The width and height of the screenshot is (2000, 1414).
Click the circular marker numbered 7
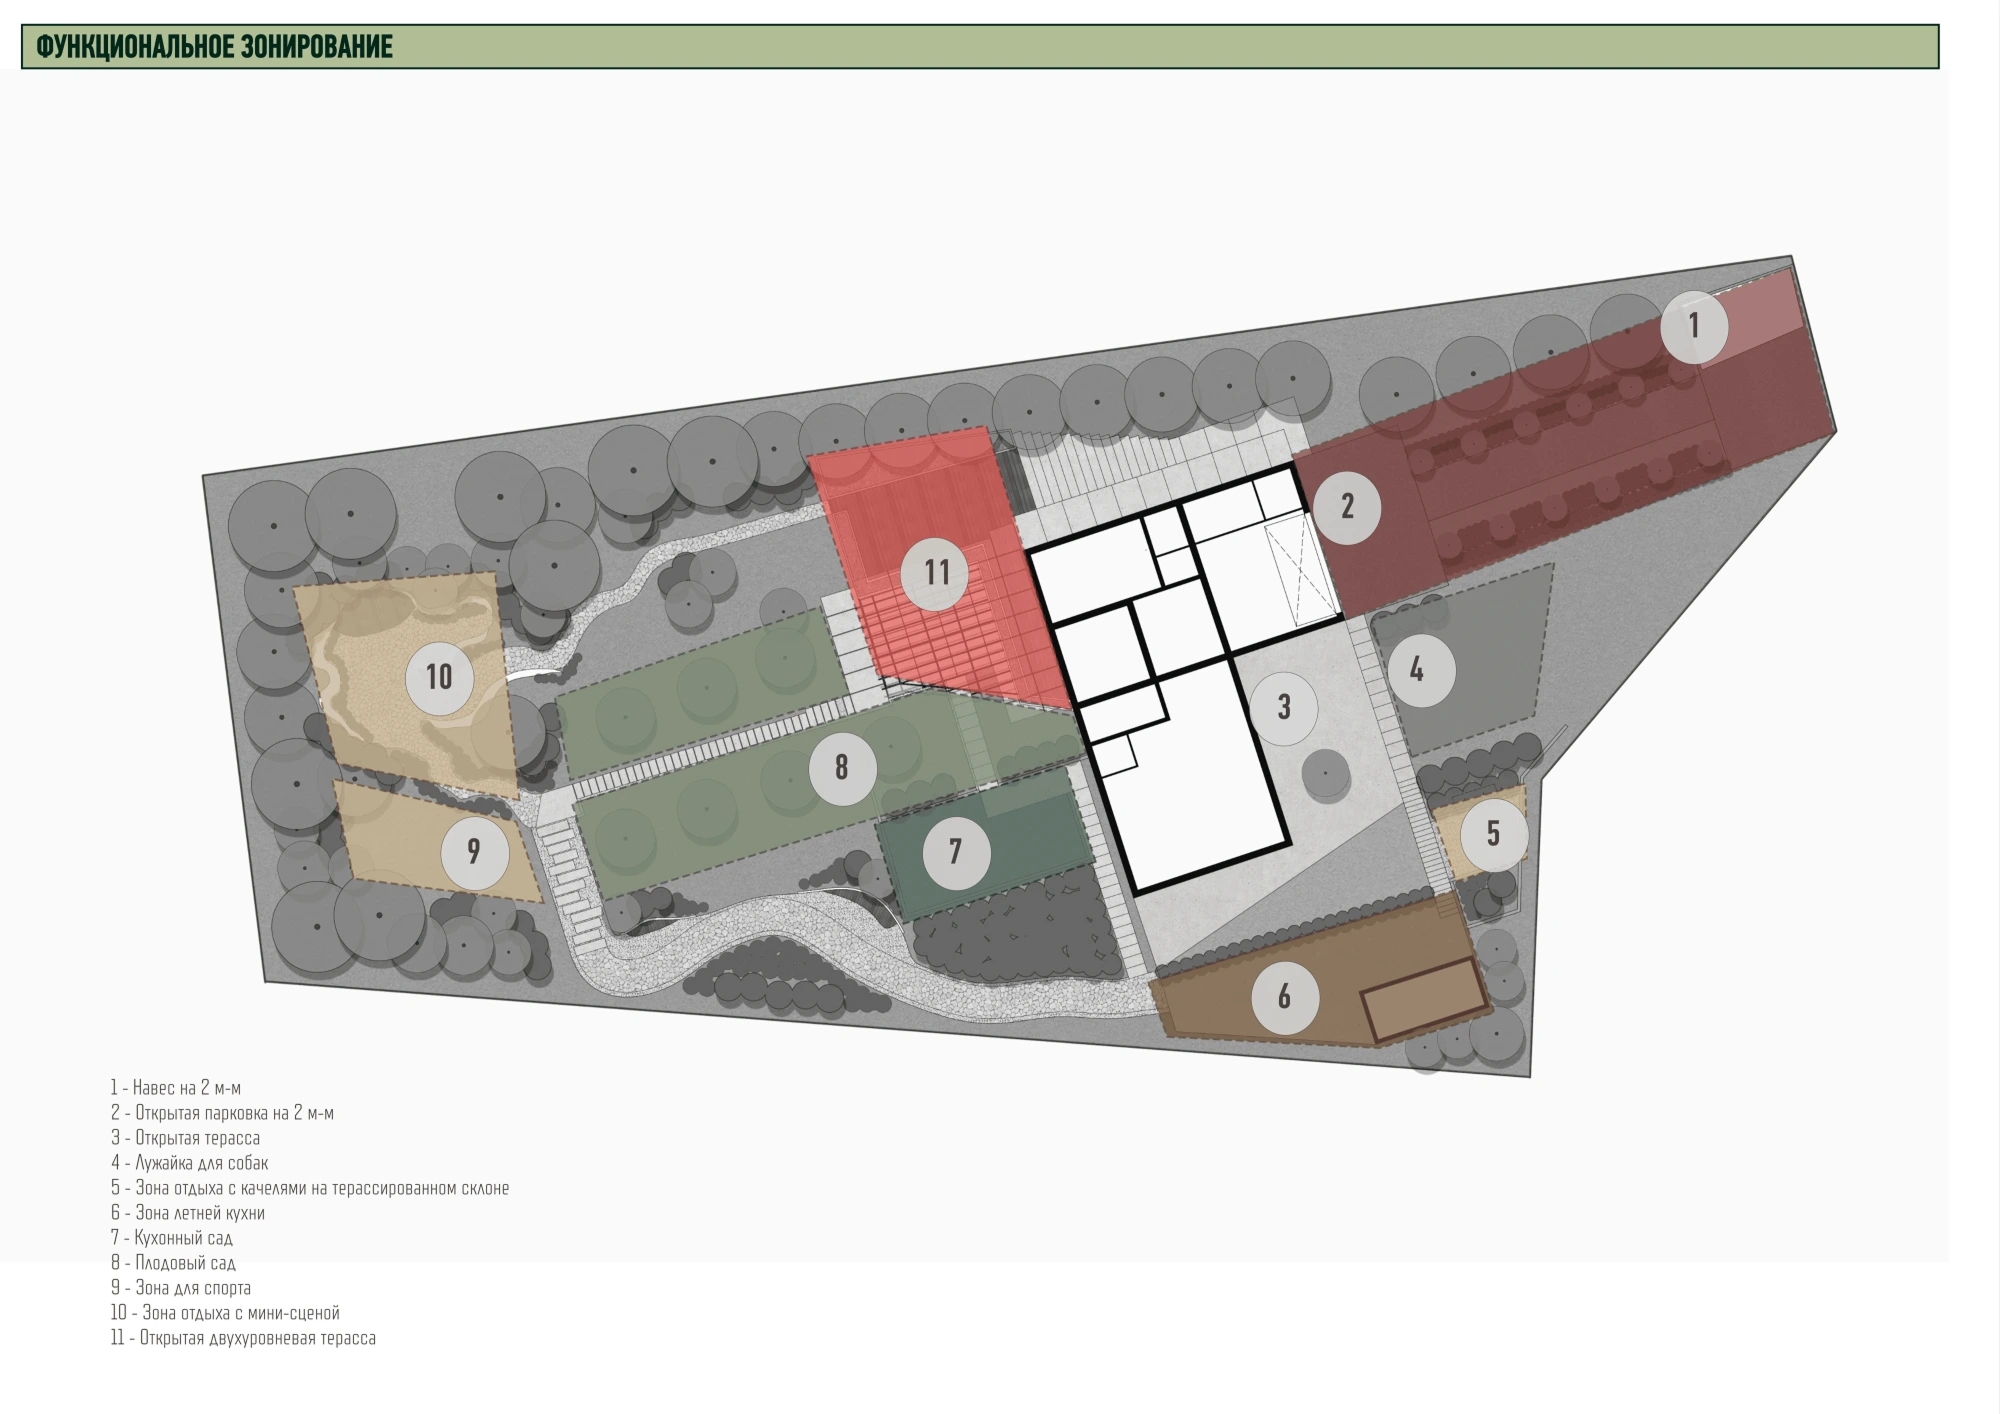point(956,852)
